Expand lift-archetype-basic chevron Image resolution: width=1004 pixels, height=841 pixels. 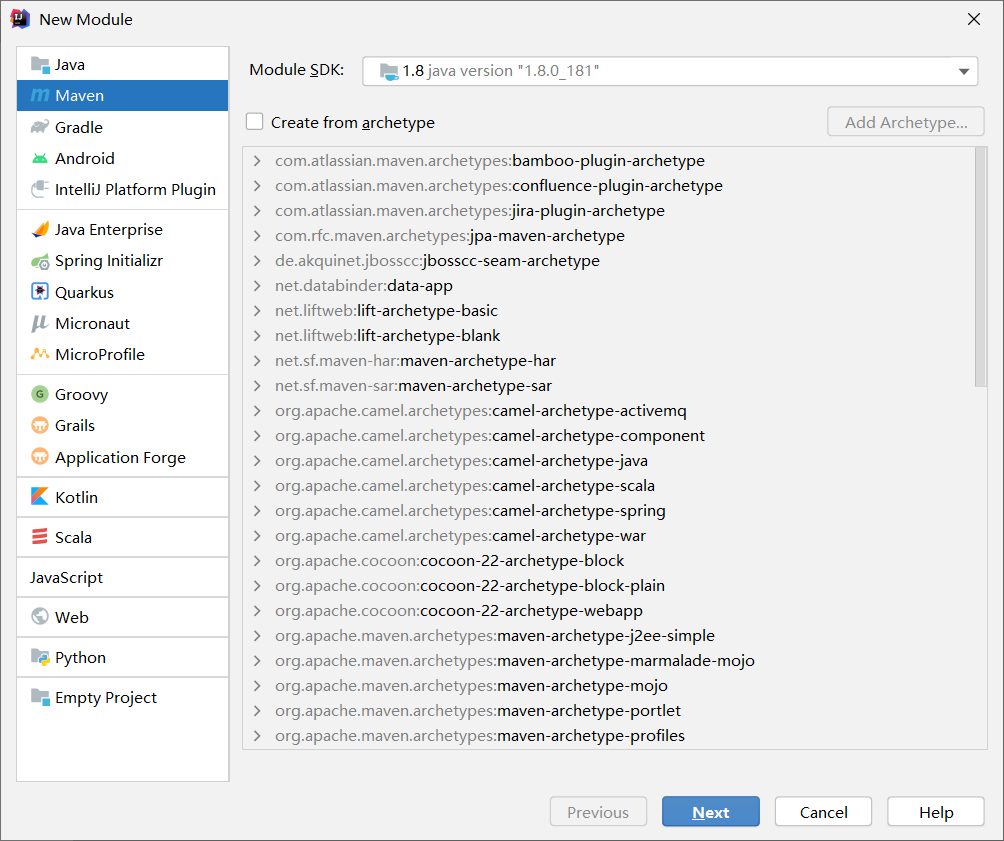[x=257, y=311]
